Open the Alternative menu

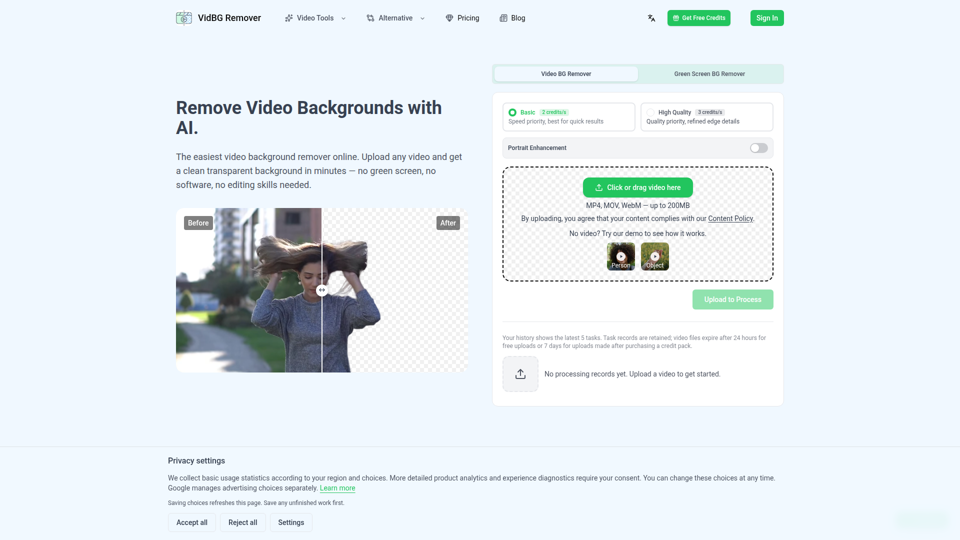coord(396,18)
